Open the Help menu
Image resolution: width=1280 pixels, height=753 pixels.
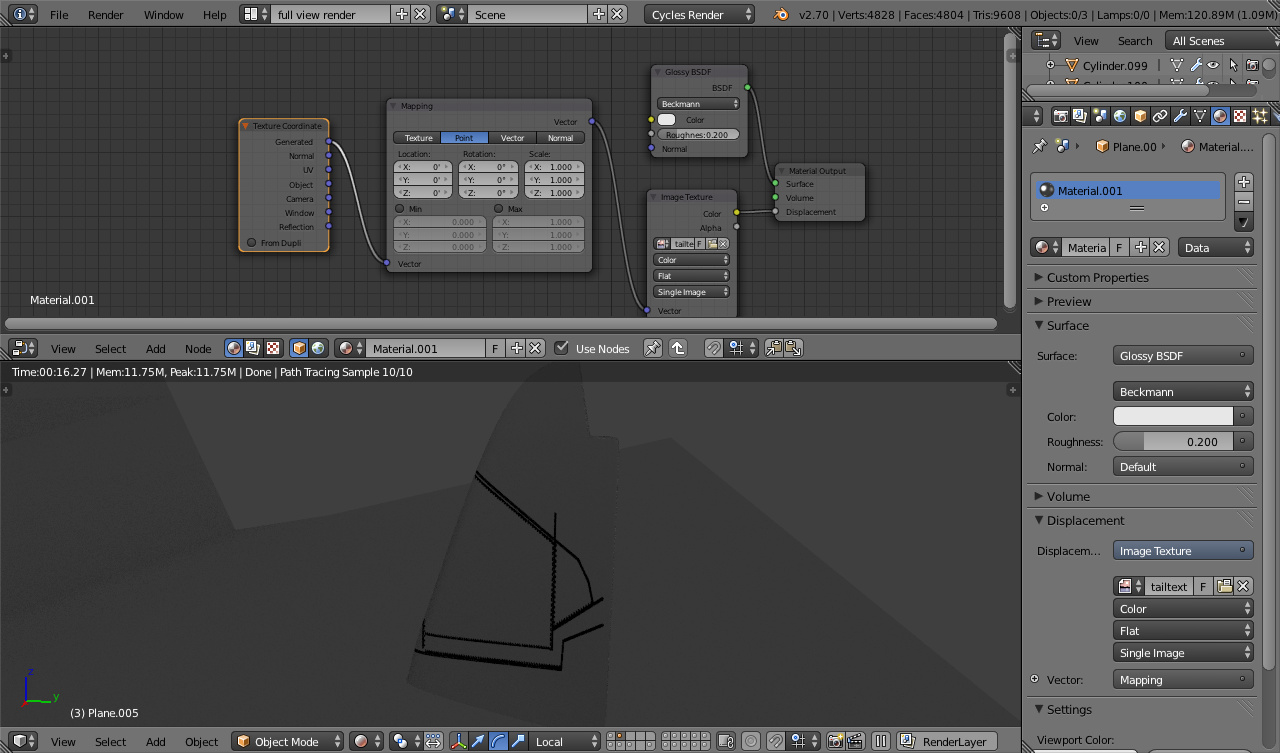215,14
